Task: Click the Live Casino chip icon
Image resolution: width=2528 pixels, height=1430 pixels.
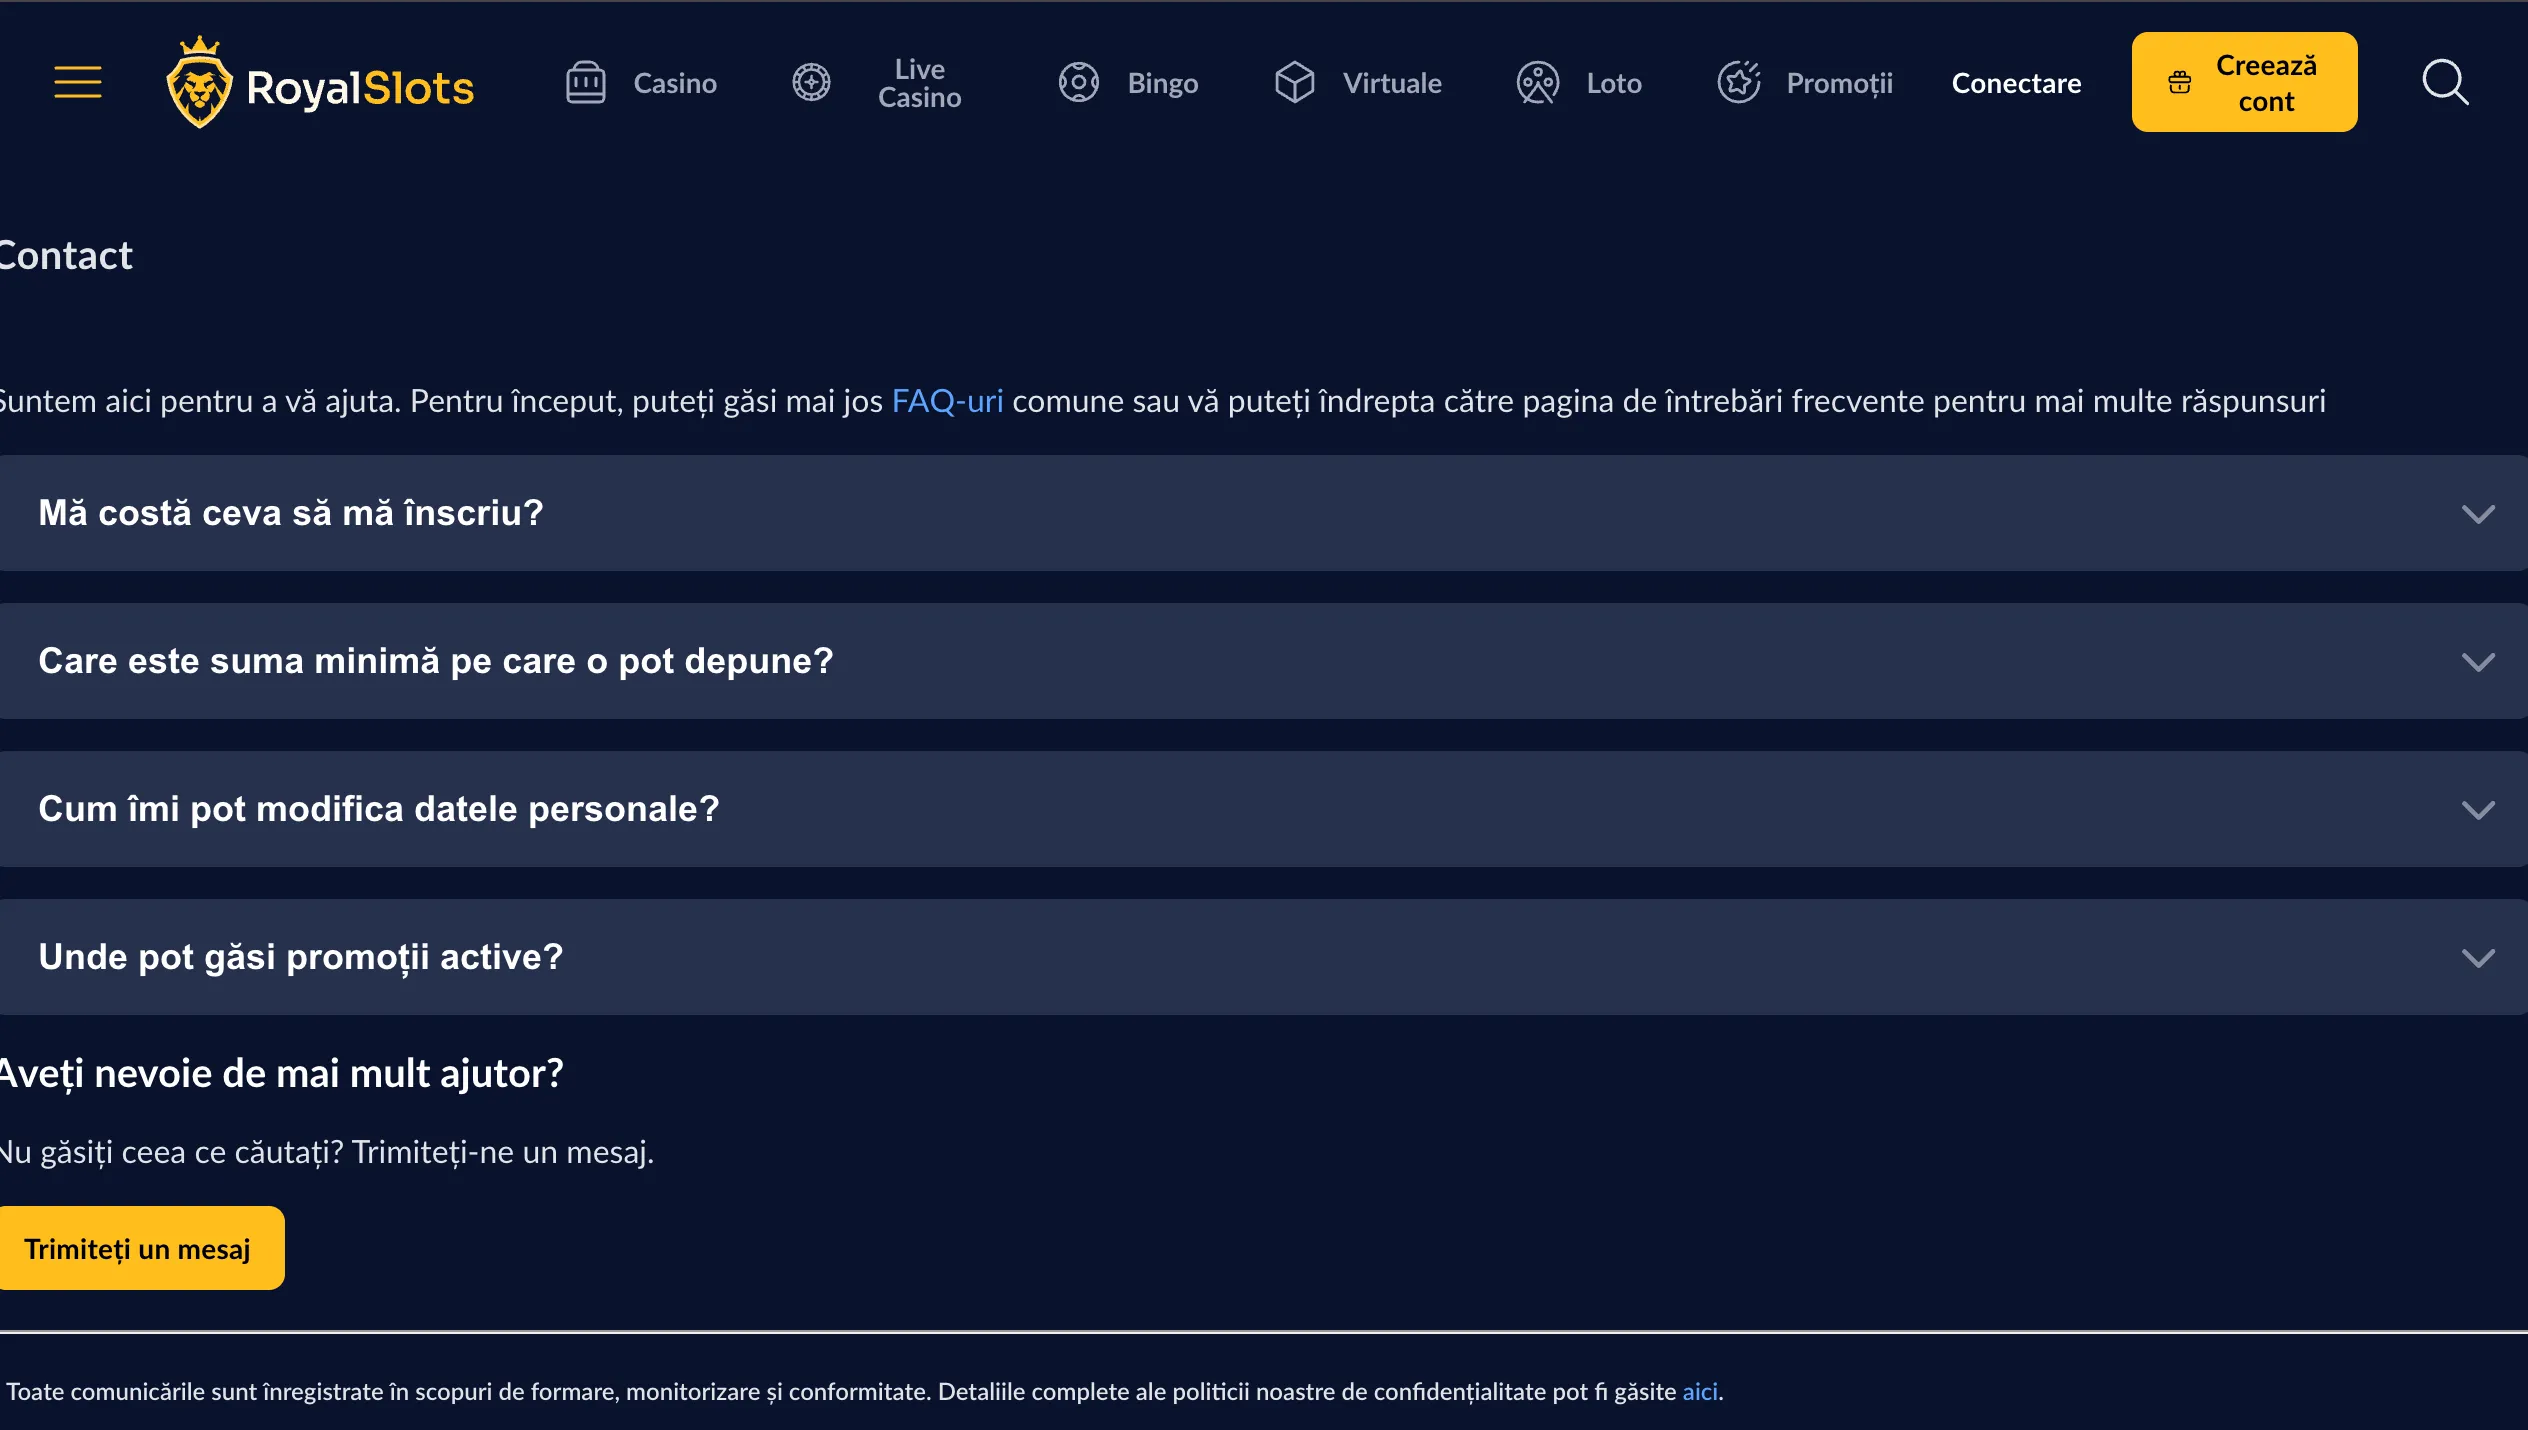Action: (811, 83)
